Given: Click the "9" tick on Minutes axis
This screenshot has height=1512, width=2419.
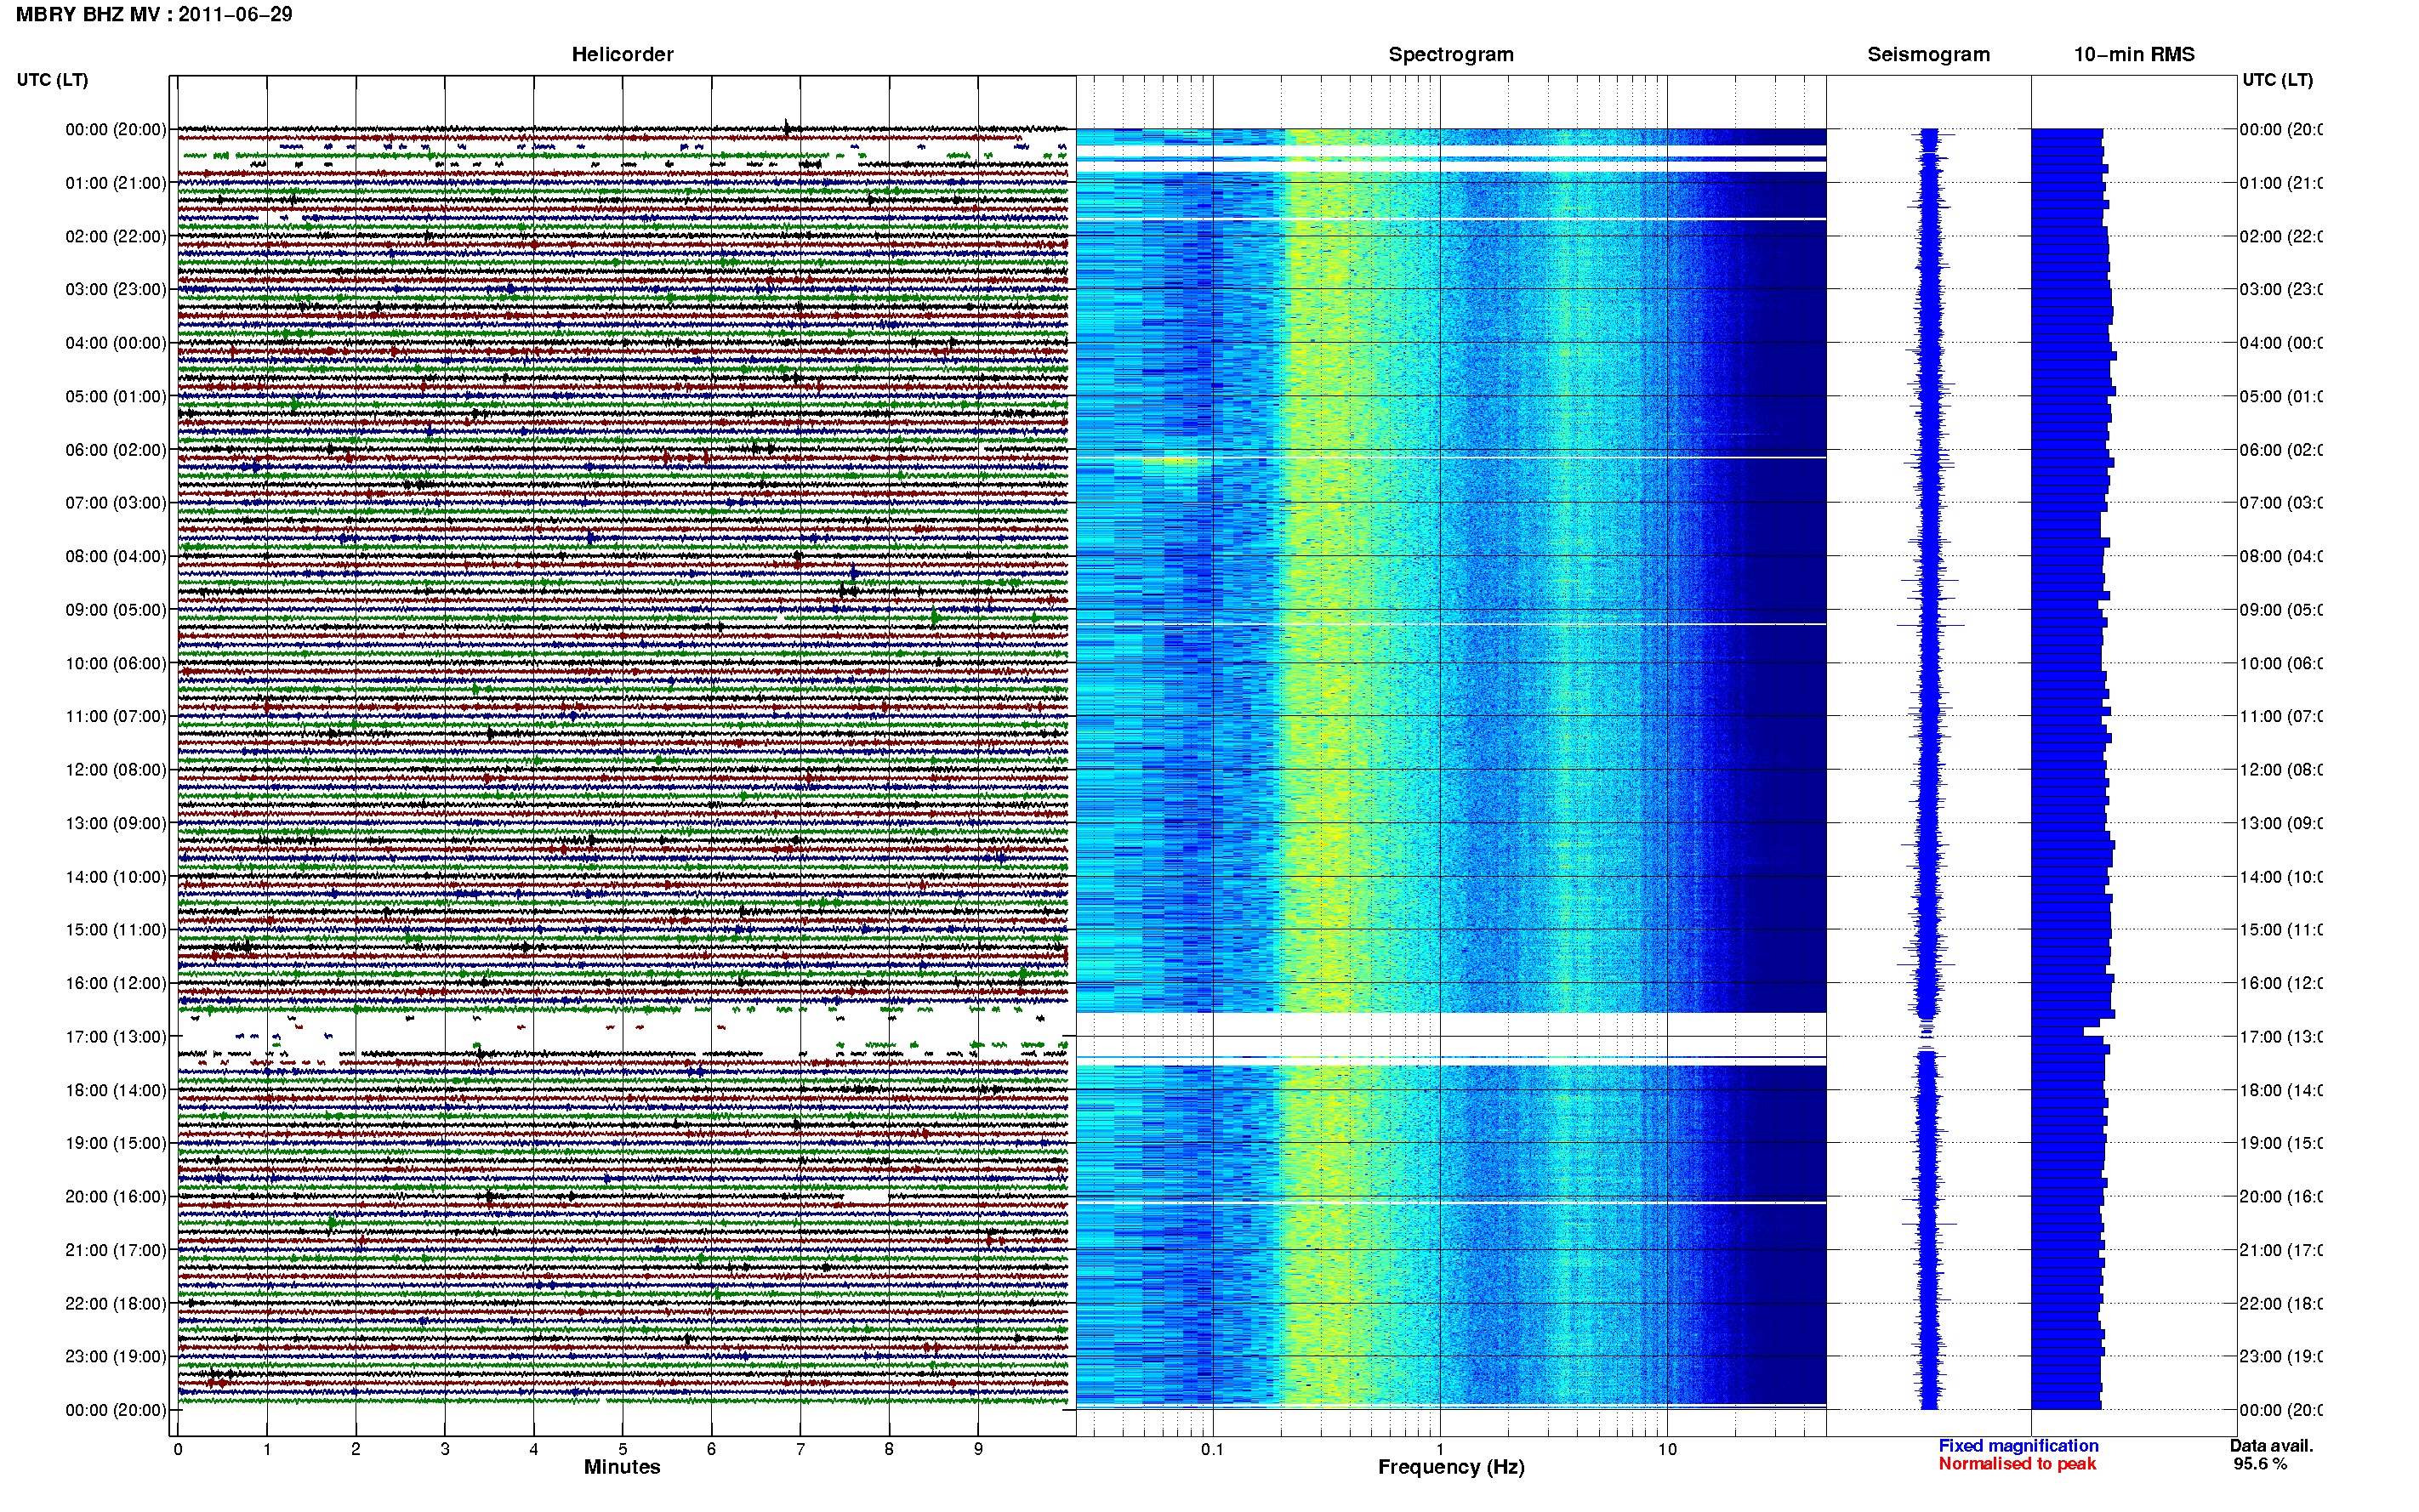Looking at the screenshot, I should point(978,1449).
